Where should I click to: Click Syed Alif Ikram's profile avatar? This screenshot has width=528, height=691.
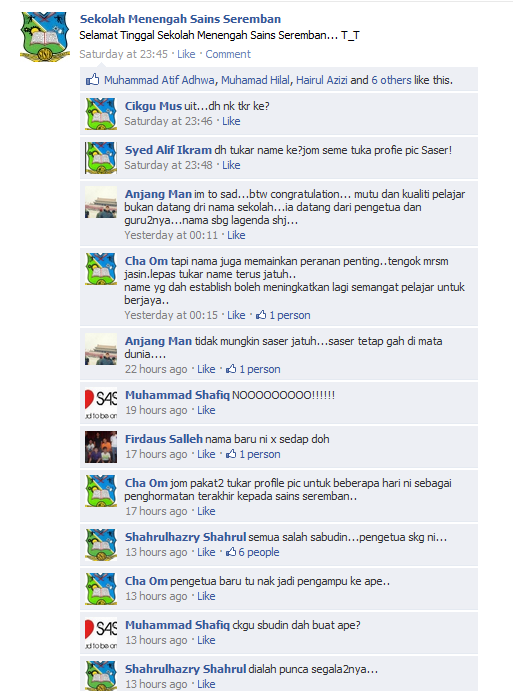pyautogui.click(x=101, y=158)
